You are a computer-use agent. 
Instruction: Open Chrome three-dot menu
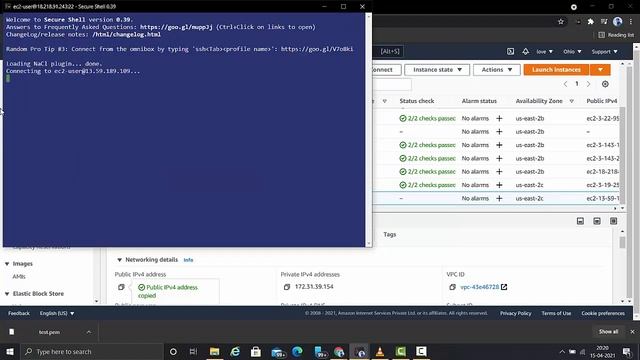[631, 22]
